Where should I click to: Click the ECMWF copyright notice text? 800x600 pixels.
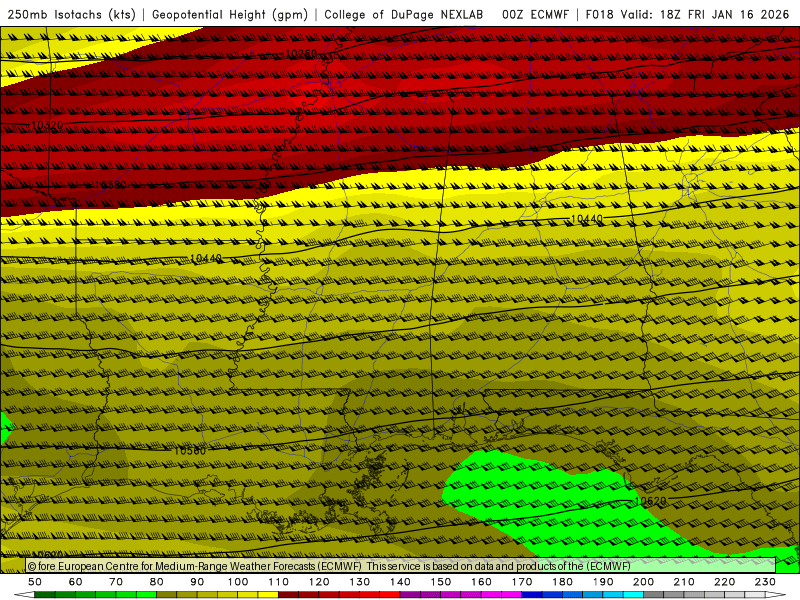pos(329,566)
